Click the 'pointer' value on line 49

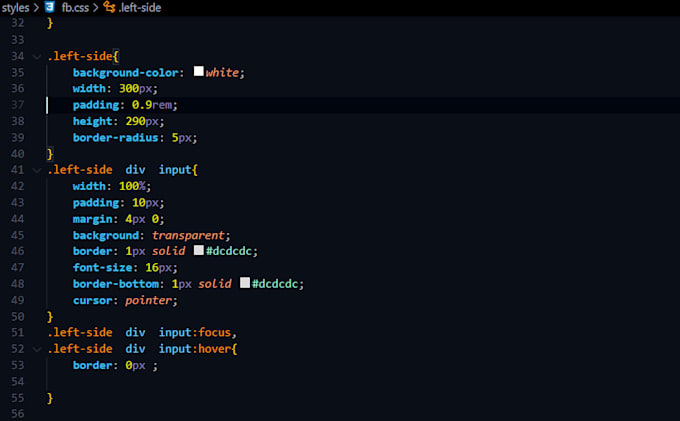point(149,300)
